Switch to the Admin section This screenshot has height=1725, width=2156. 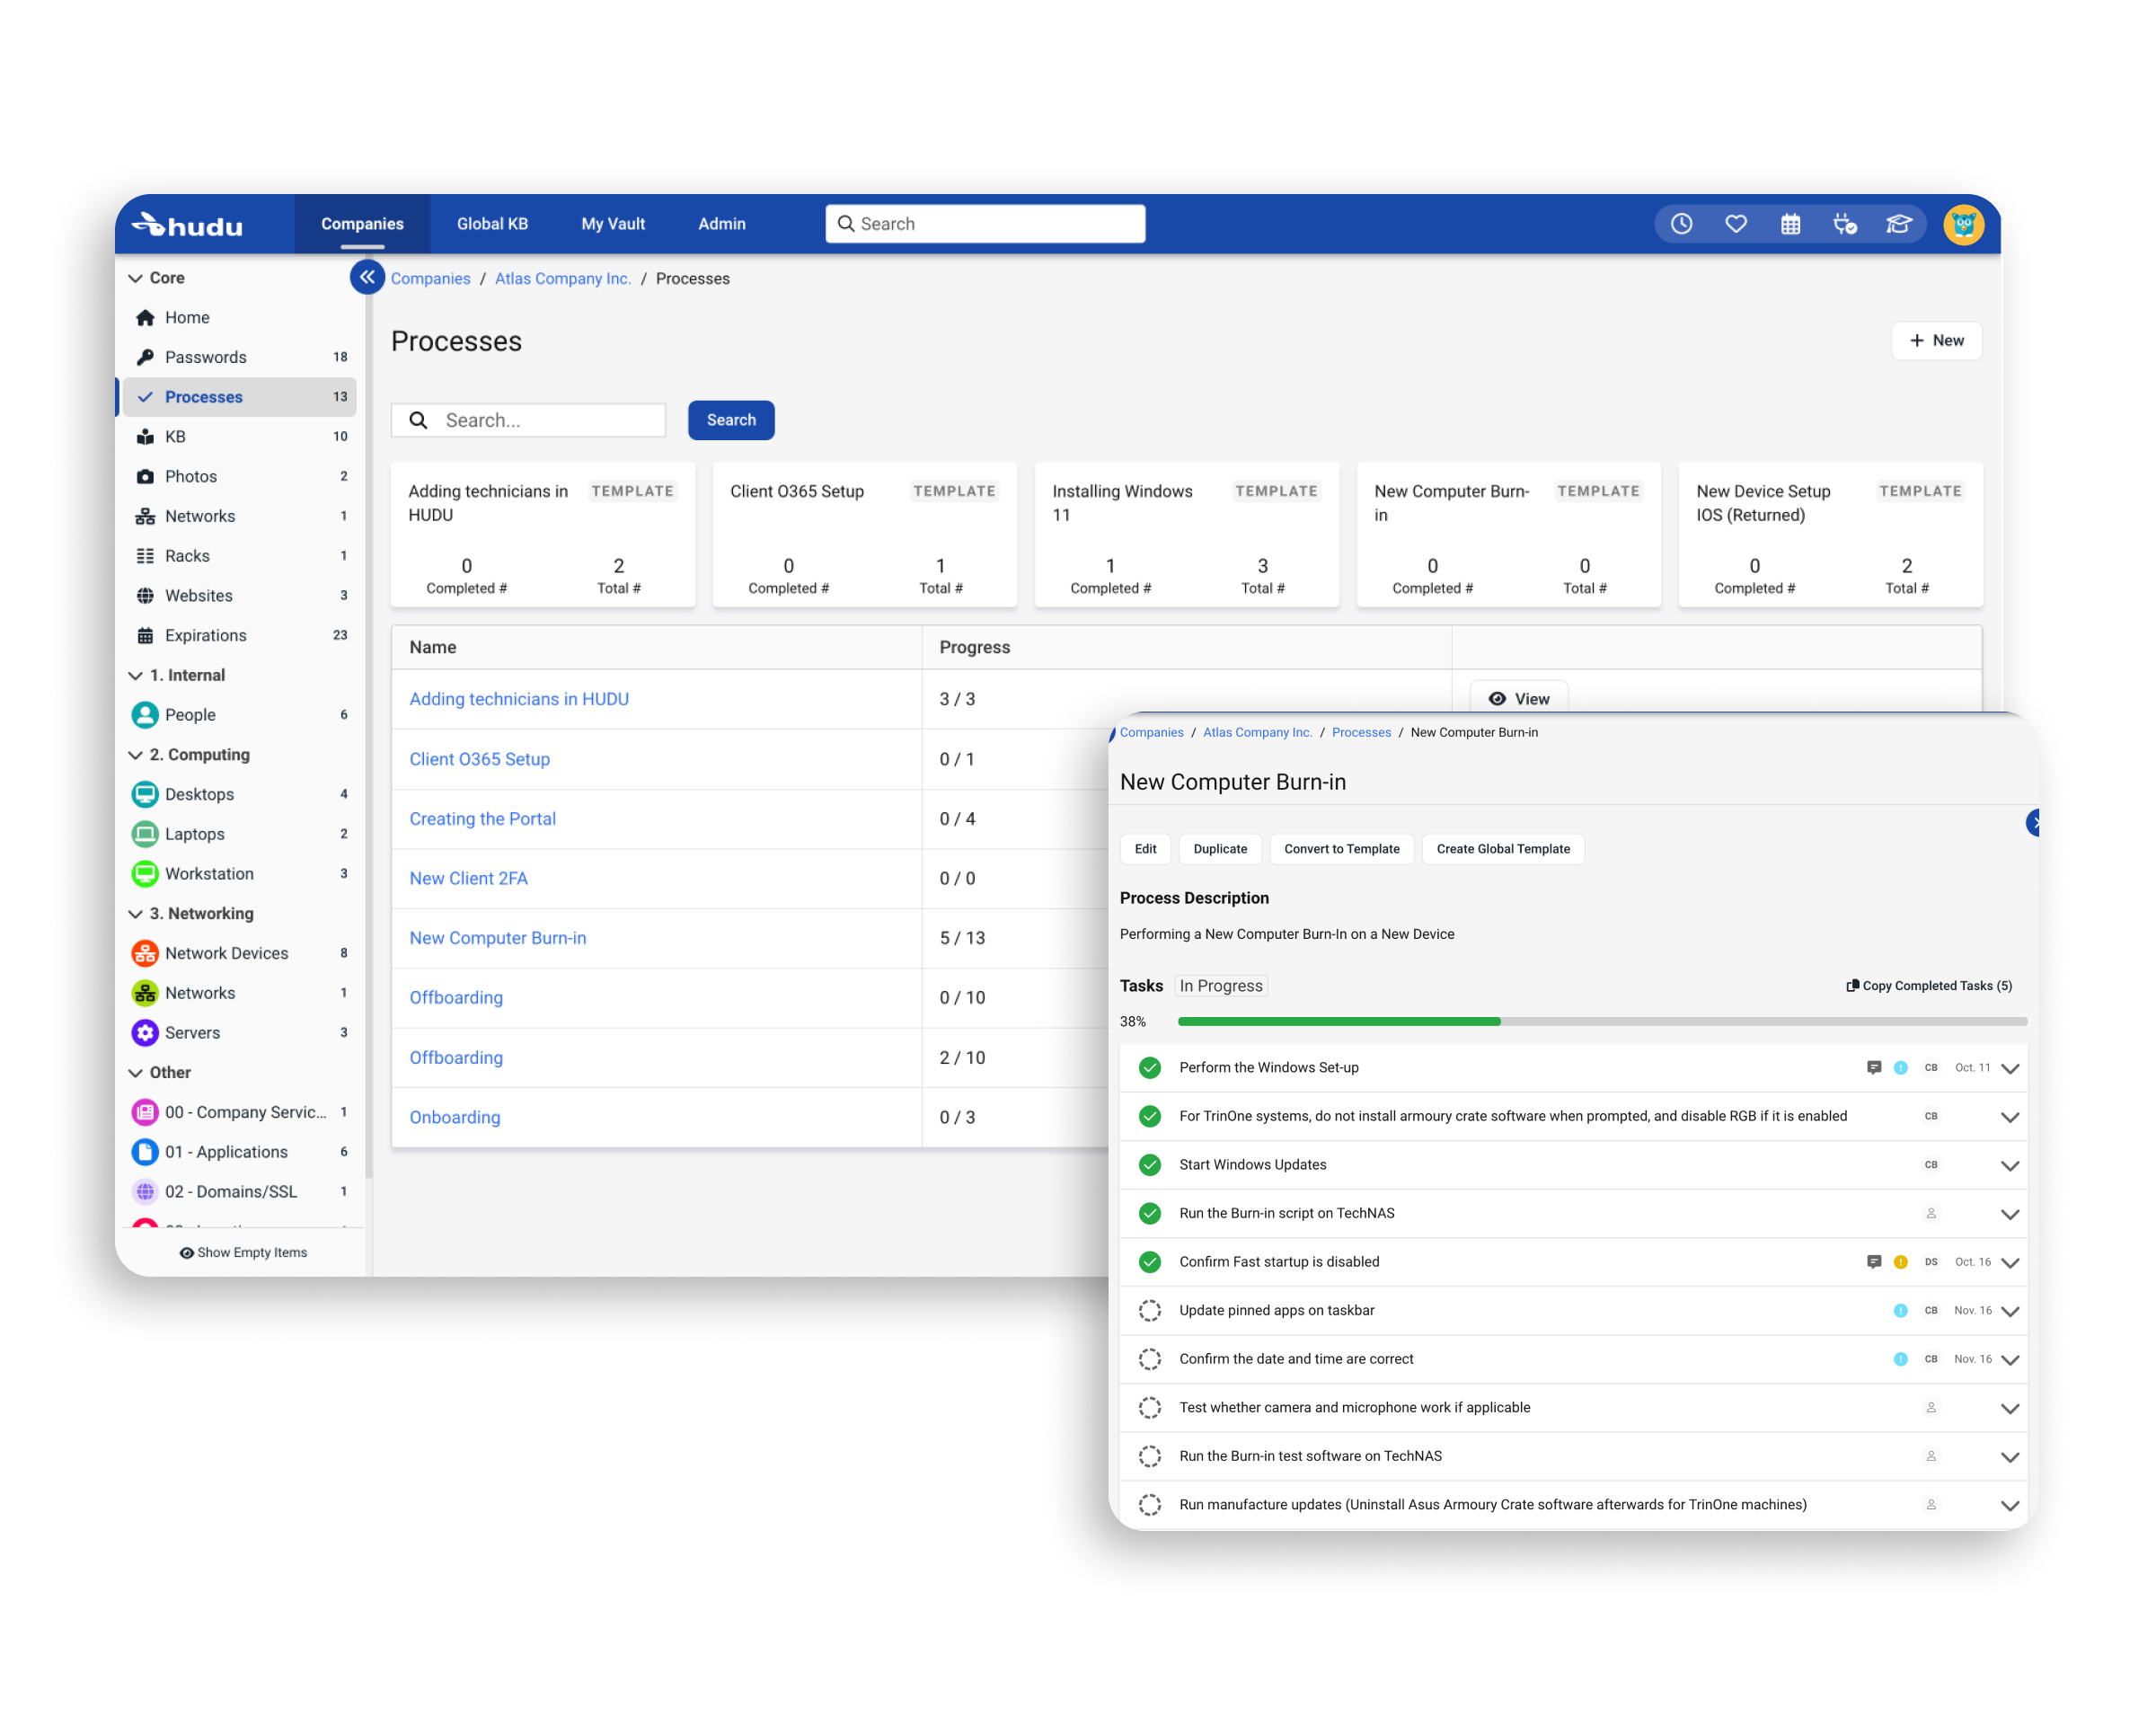point(721,223)
